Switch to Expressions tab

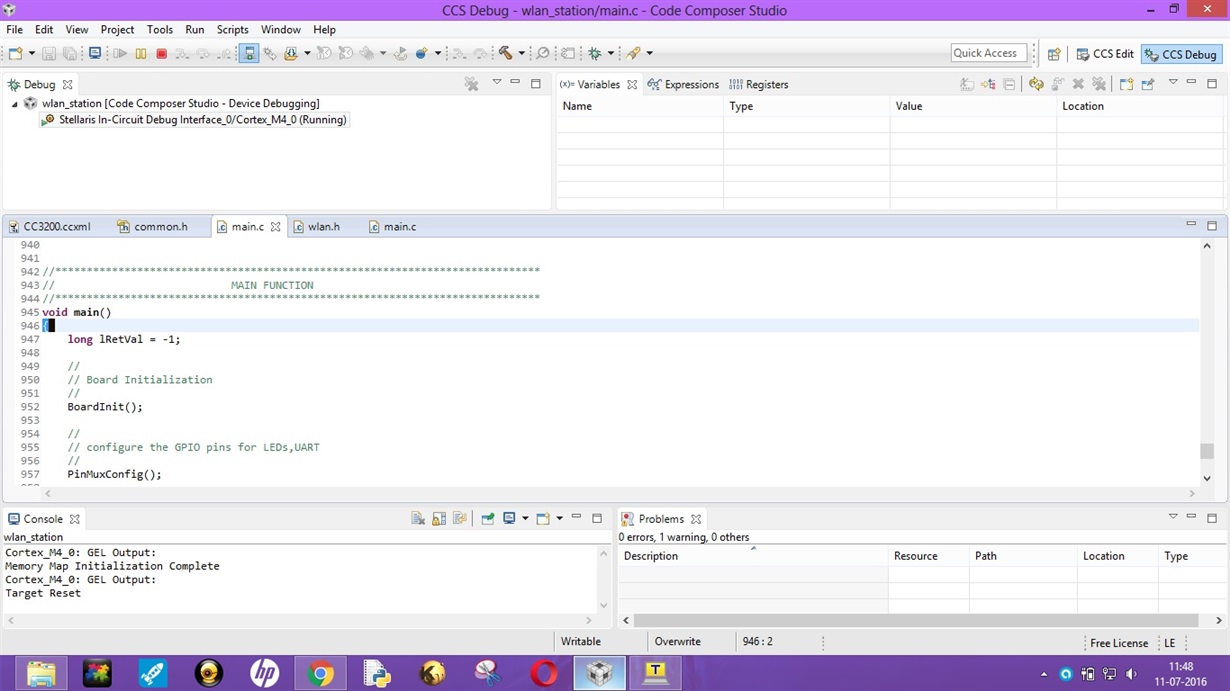click(x=684, y=84)
